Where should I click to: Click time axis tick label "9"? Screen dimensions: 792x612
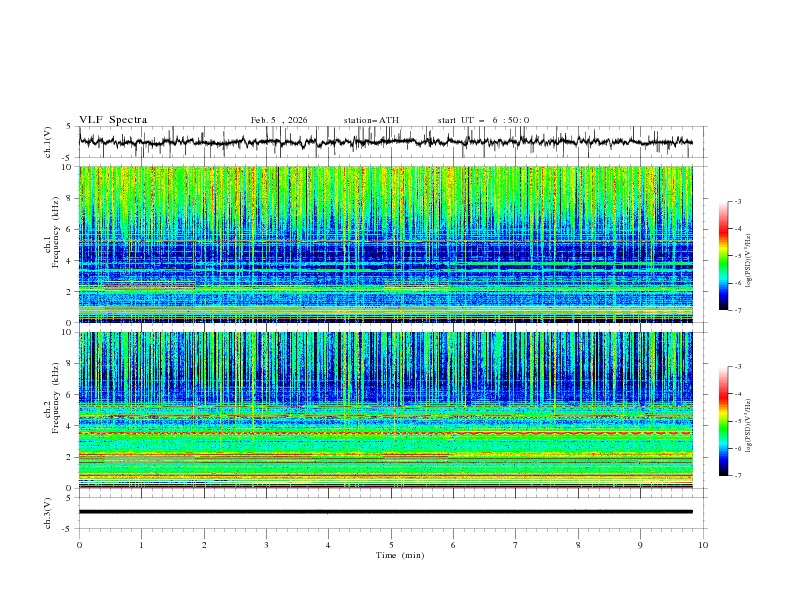pyautogui.click(x=640, y=545)
